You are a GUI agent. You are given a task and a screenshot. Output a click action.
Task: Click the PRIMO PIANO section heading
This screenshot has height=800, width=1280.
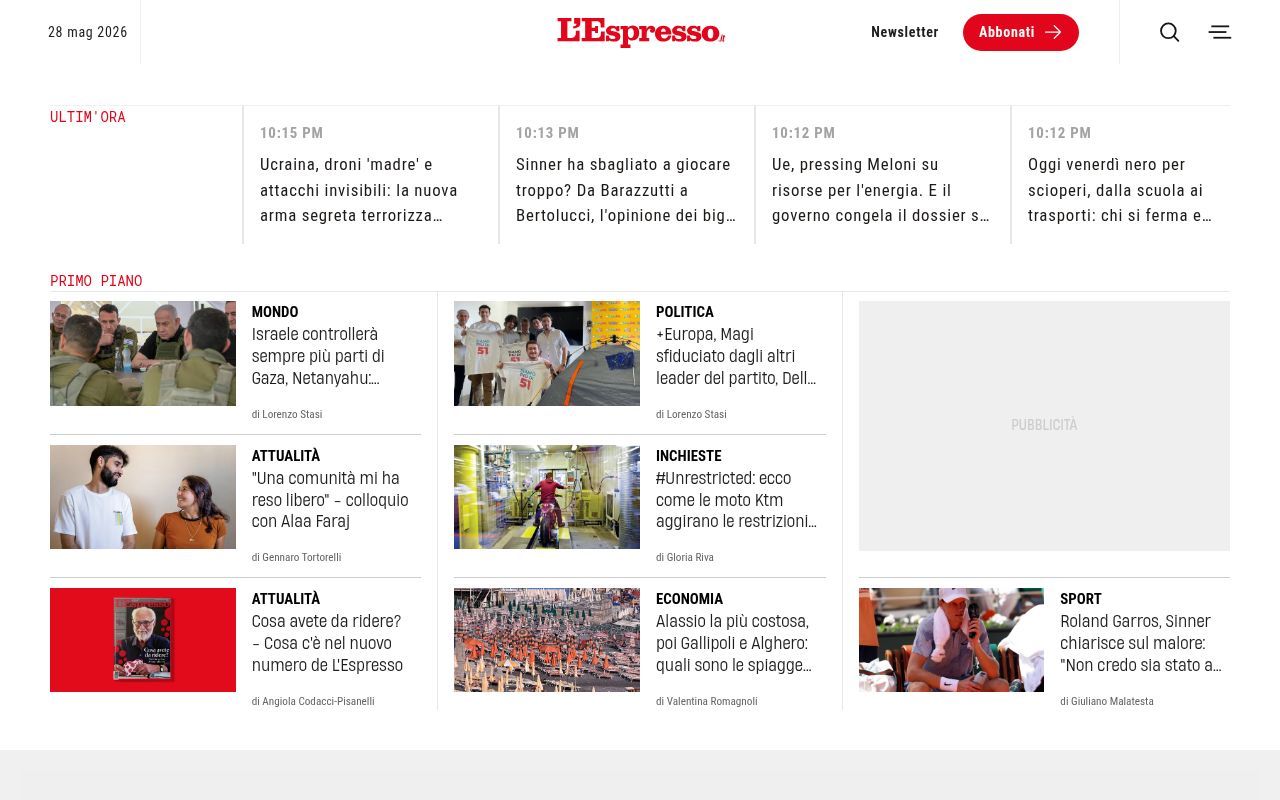click(96, 281)
